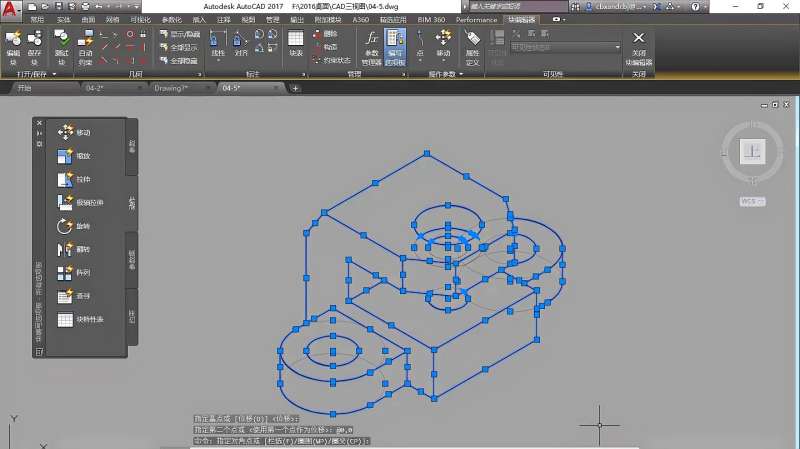Select the Move action in the palette
Viewport: 800px width, 449px height.
74,132
